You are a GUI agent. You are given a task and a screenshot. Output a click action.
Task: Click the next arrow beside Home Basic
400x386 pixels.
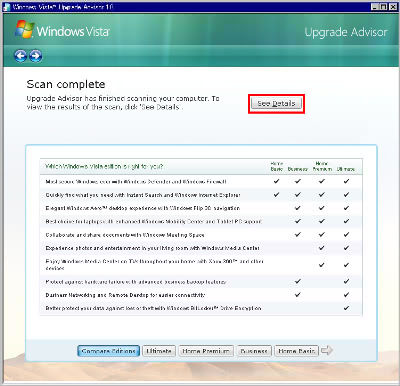327,350
